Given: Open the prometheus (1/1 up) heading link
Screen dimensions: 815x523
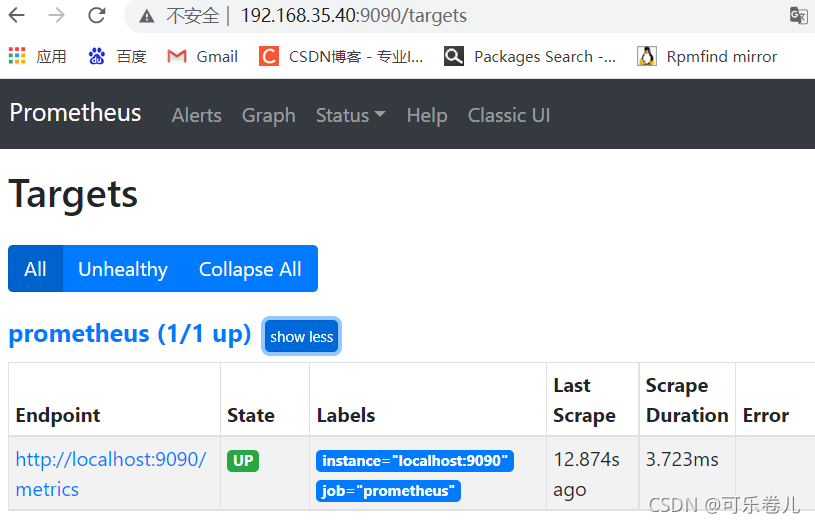Looking at the screenshot, I should pos(130,334).
